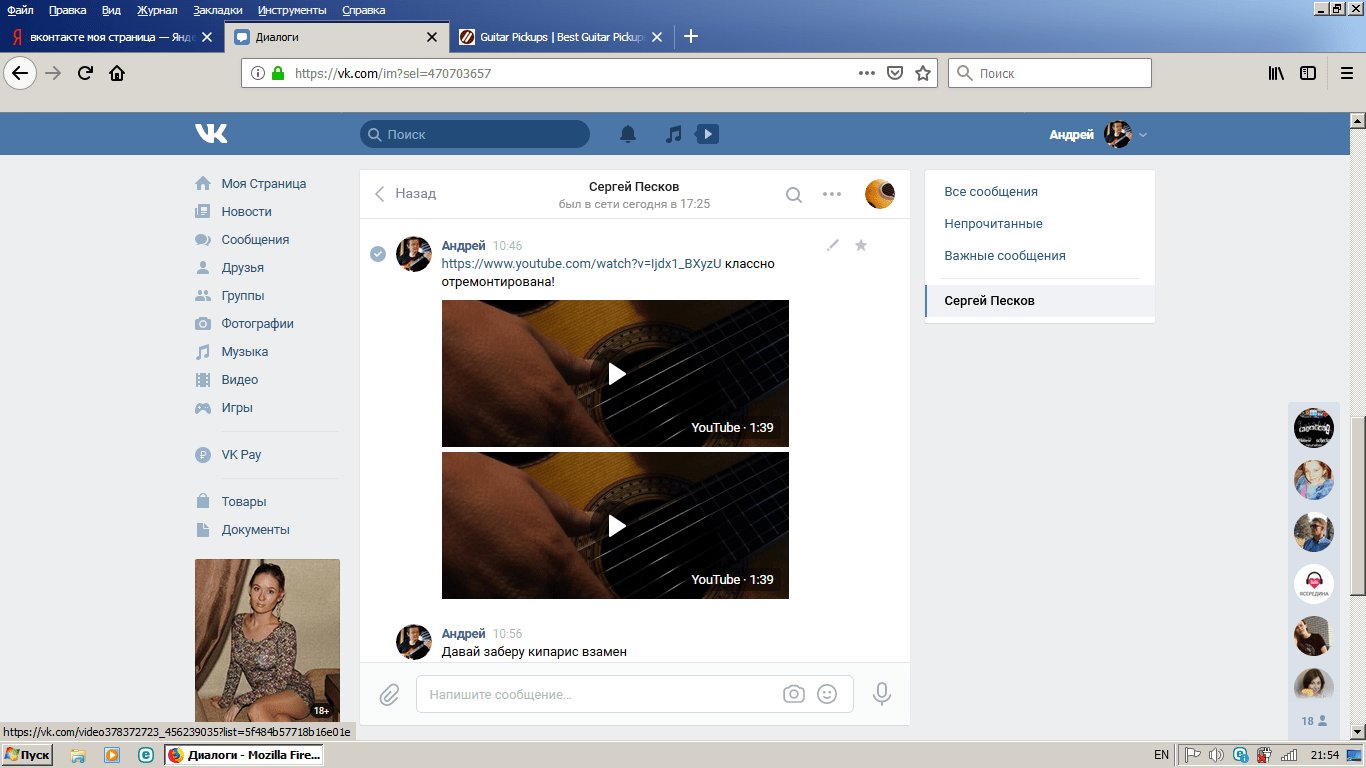Search within the Сергей Песков conversation
1366x768 pixels.
click(793, 195)
